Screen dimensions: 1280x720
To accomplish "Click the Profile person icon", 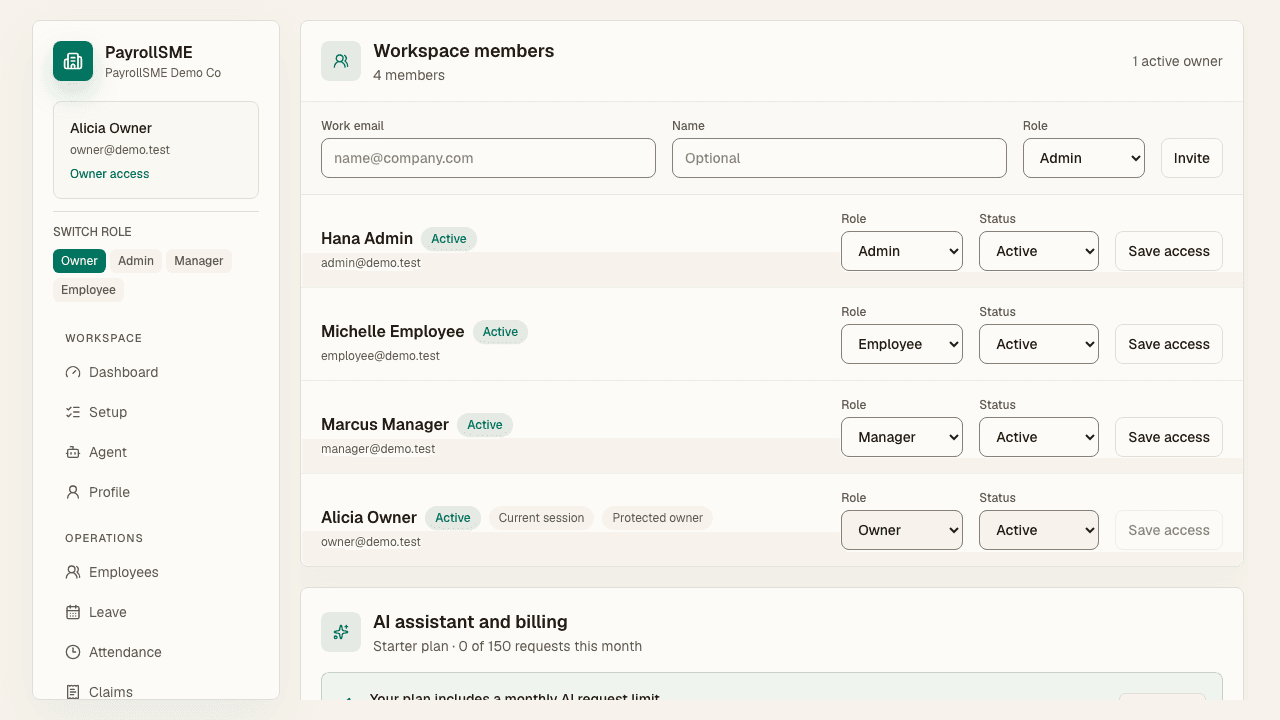I will point(73,492).
